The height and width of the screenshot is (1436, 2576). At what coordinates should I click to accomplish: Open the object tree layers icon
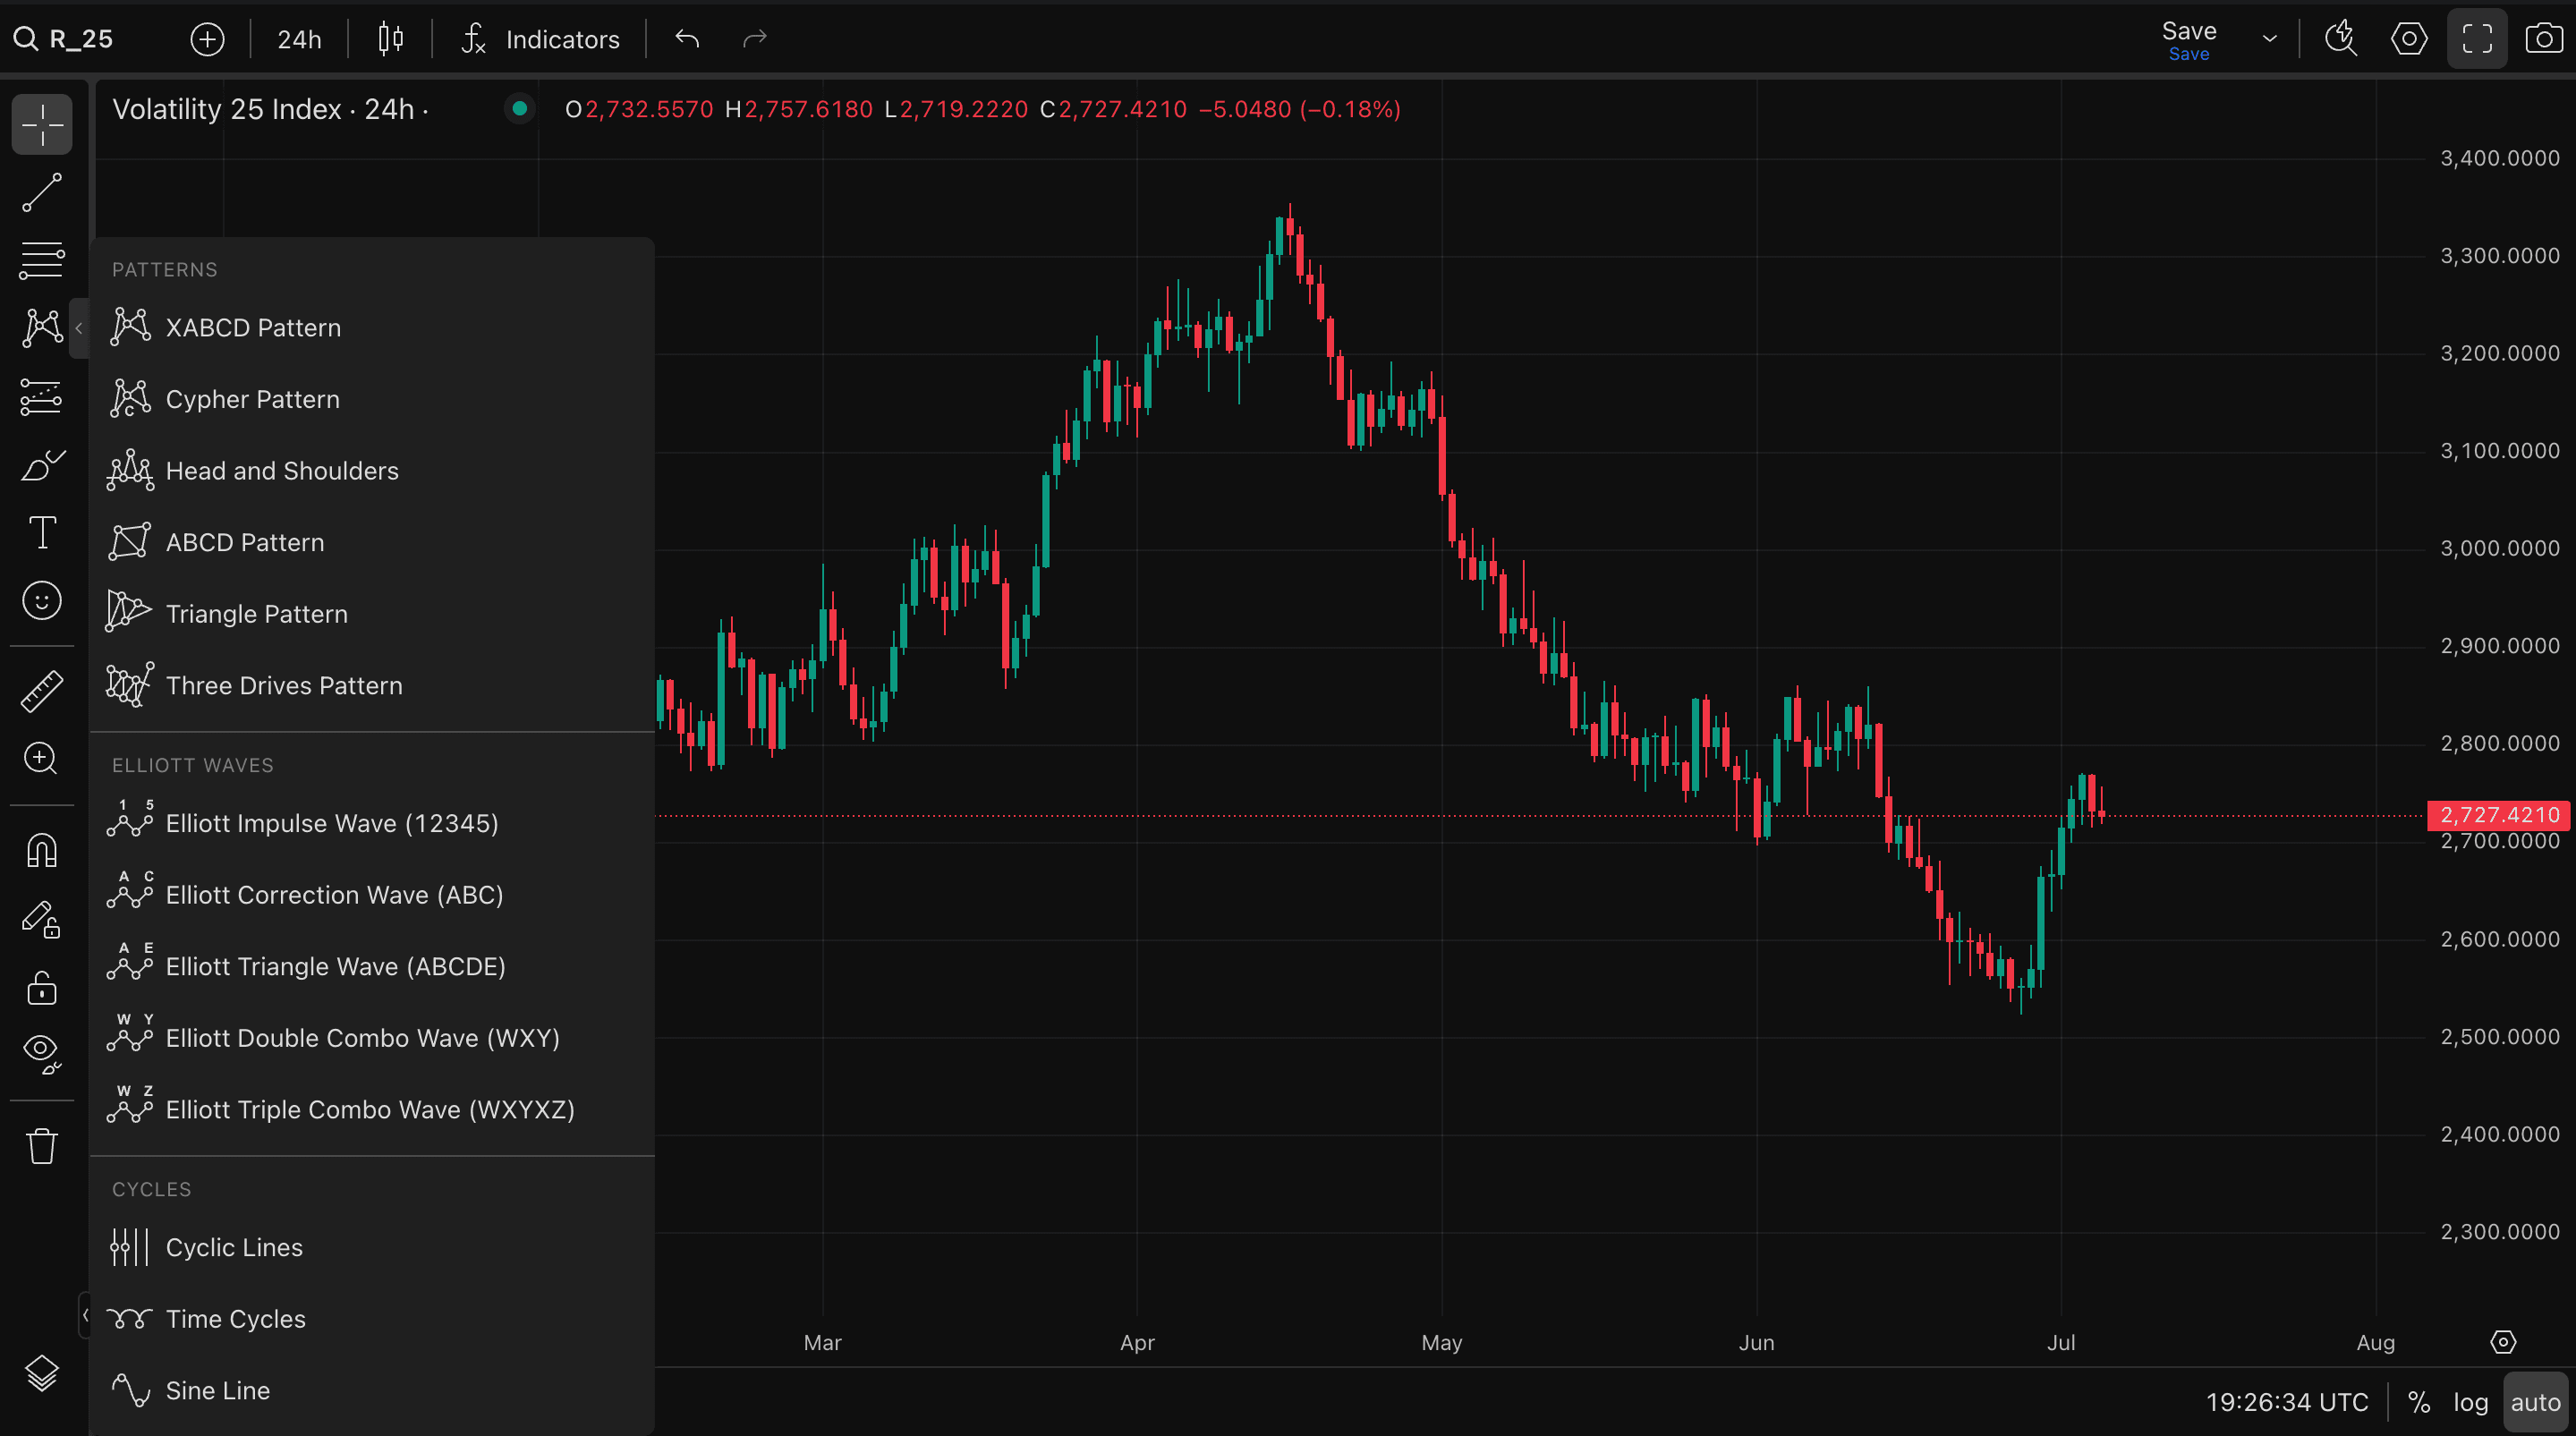42,1373
